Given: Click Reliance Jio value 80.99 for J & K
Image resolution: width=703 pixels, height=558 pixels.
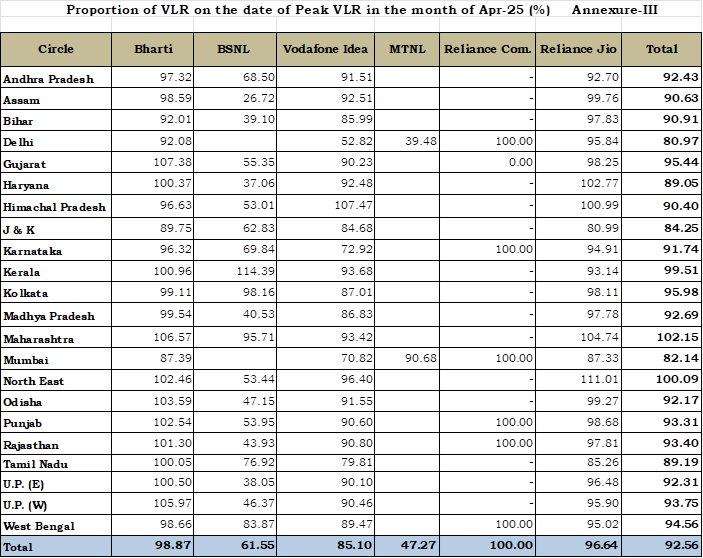Looking at the screenshot, I should click(603, 228).
